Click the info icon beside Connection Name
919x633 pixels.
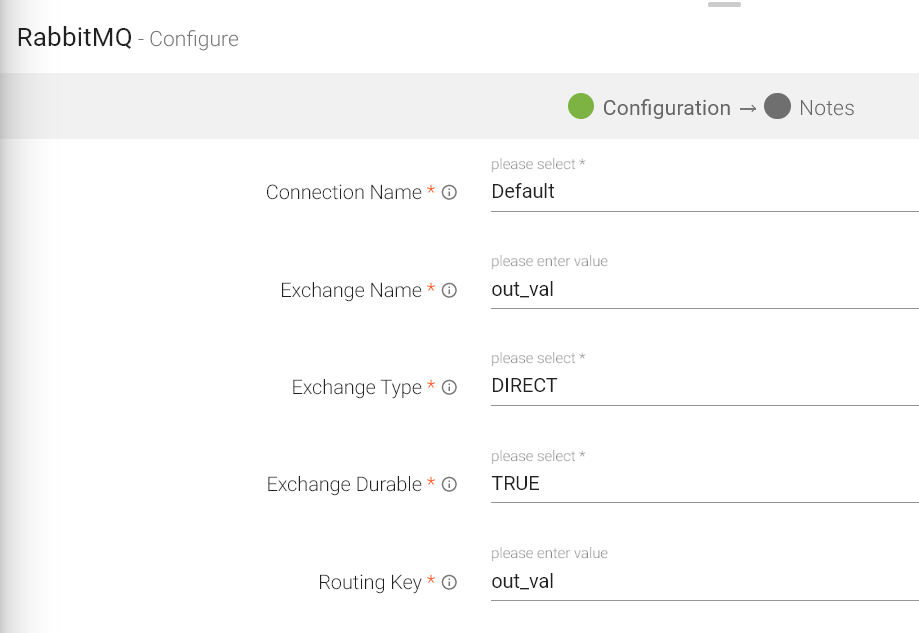click(449, 193)
